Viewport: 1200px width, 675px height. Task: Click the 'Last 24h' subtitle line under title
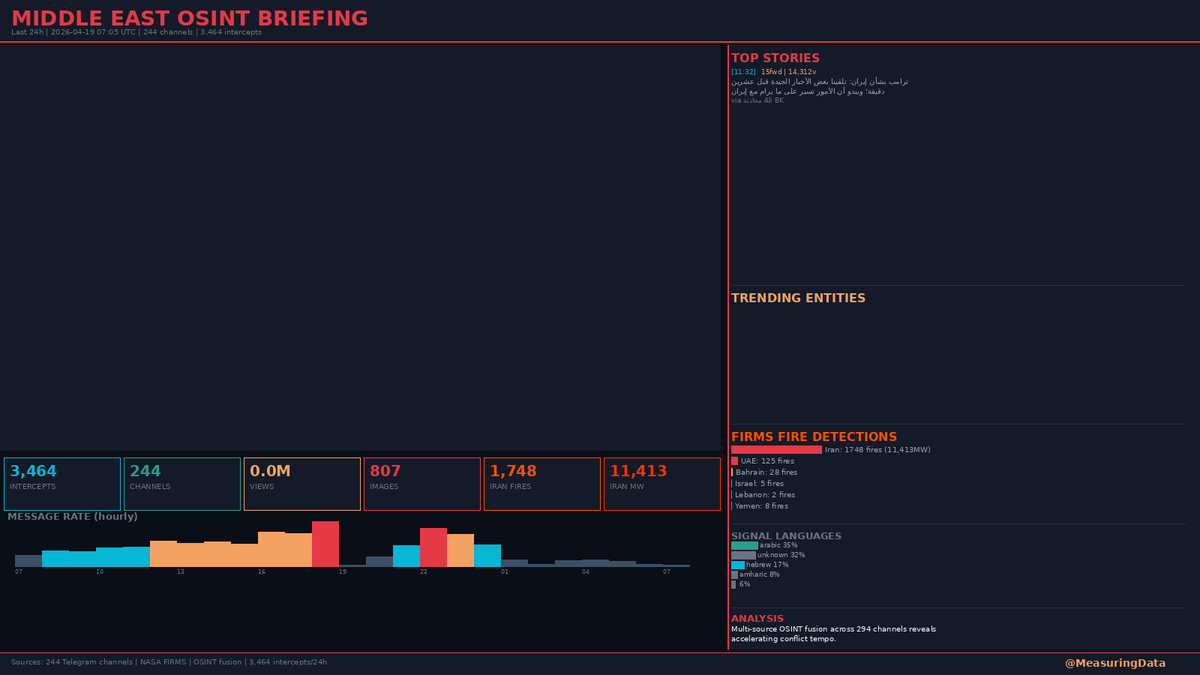tap(136, 32)
